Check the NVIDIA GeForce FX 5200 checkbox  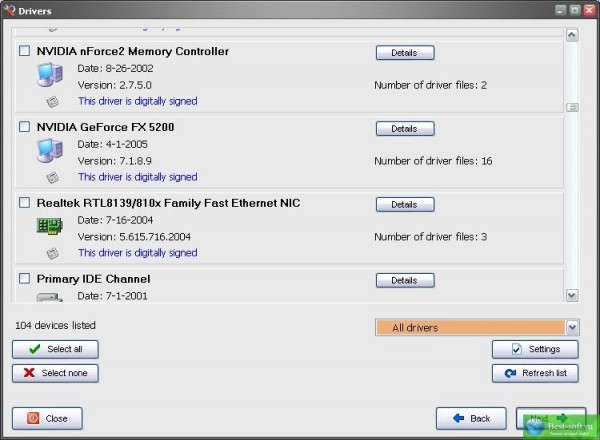click(24, 126)
